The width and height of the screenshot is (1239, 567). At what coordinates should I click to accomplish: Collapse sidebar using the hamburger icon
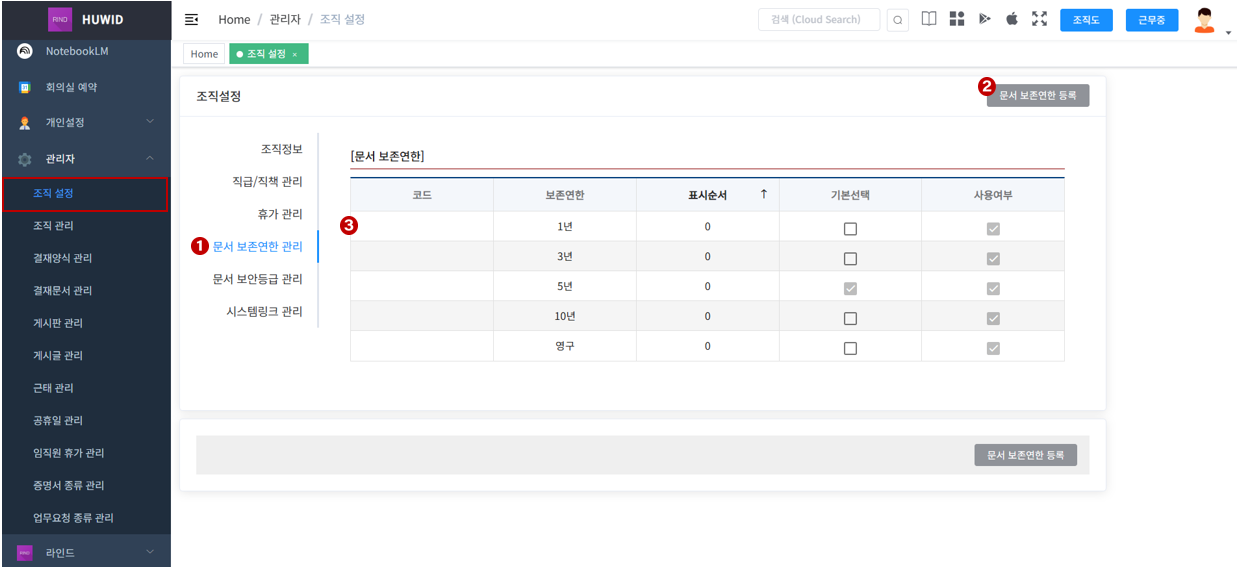[192, 20]
